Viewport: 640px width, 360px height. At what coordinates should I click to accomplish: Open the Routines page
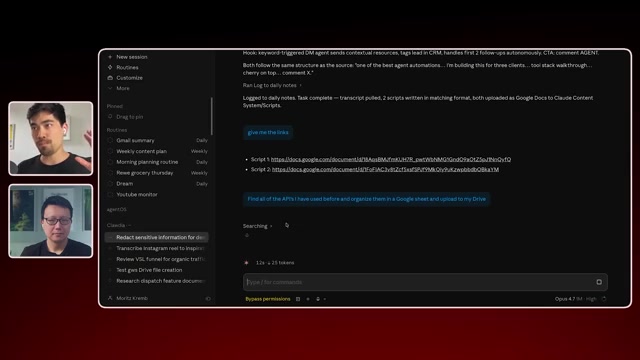pos(127,67)
